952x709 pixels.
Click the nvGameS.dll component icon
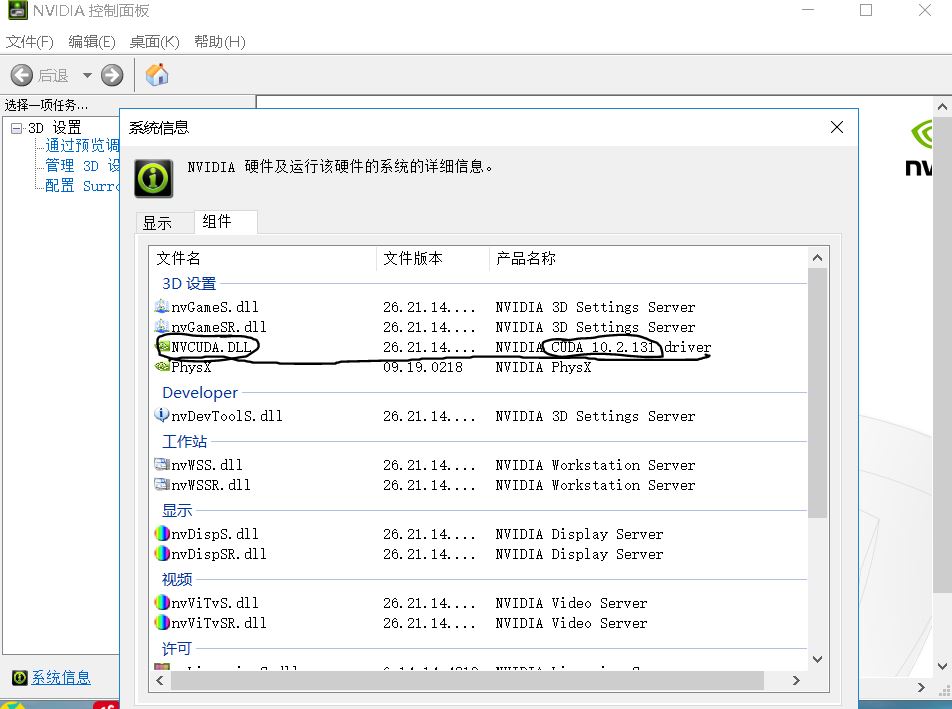(x=162, y=307)
